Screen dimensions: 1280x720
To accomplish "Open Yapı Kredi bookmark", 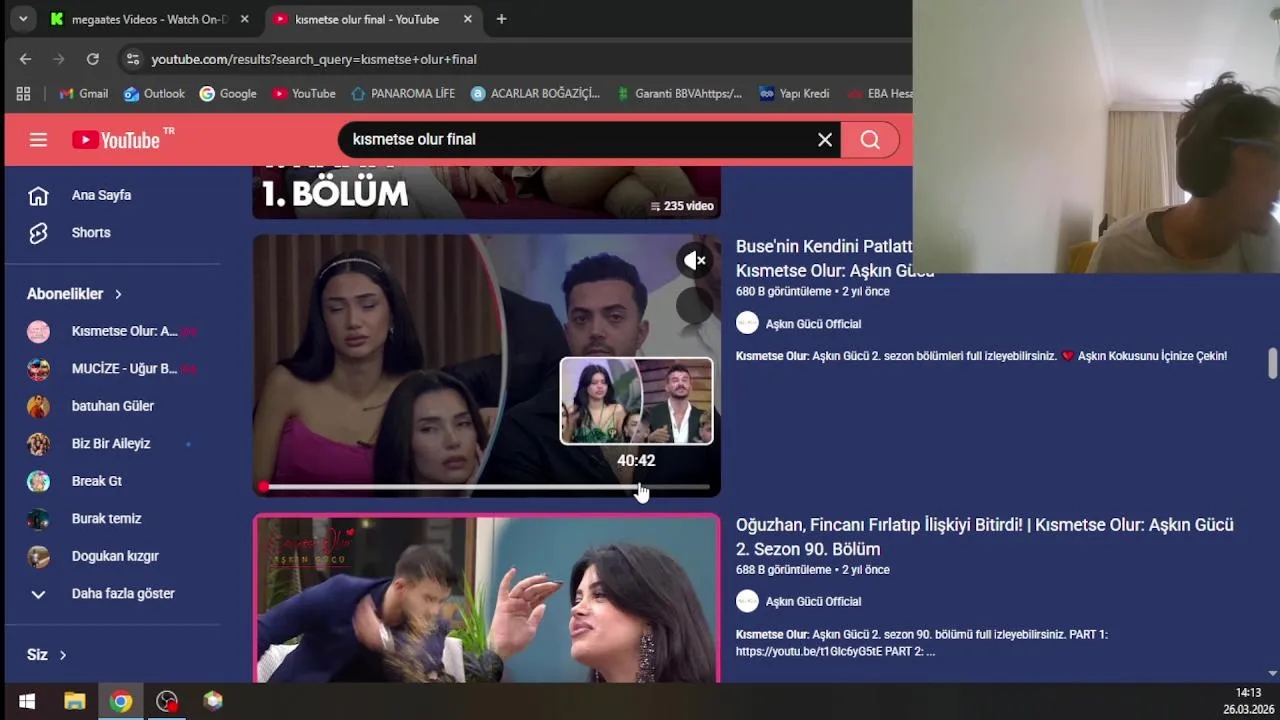I will tap(794, 93).
